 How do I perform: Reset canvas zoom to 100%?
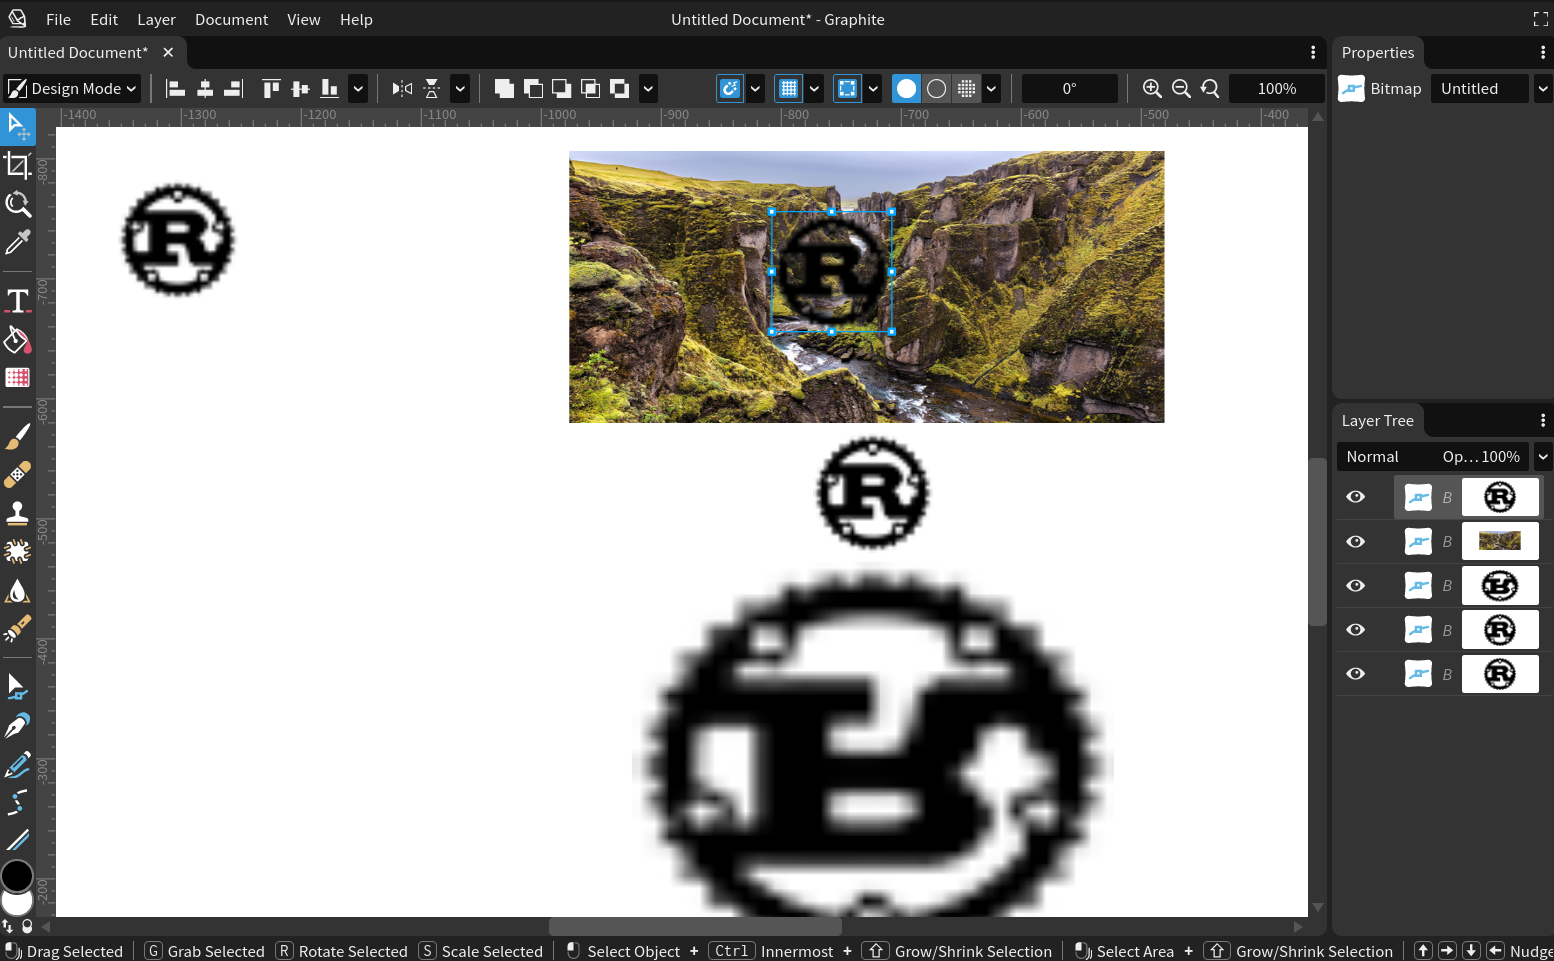point(1210,89)
